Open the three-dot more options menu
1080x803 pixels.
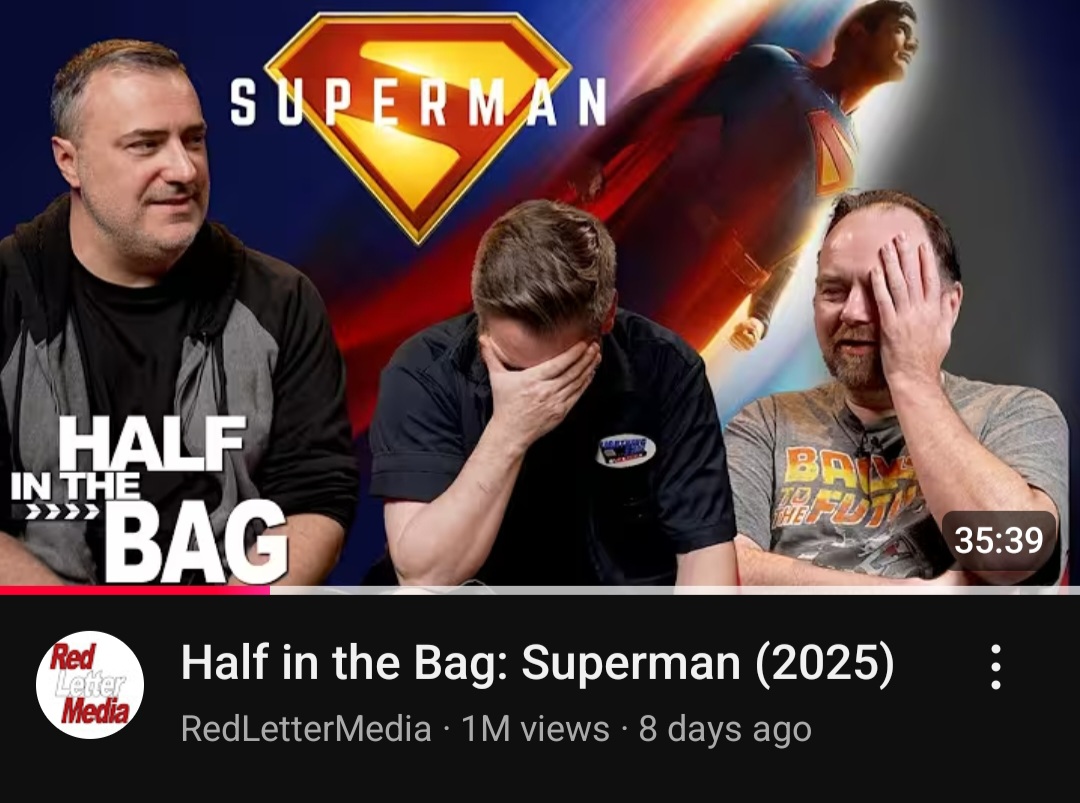click(x=995, y=667)
